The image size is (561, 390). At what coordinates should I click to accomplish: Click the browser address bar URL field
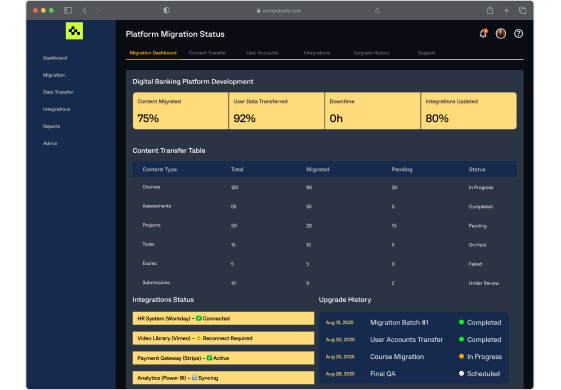[279, 11]
